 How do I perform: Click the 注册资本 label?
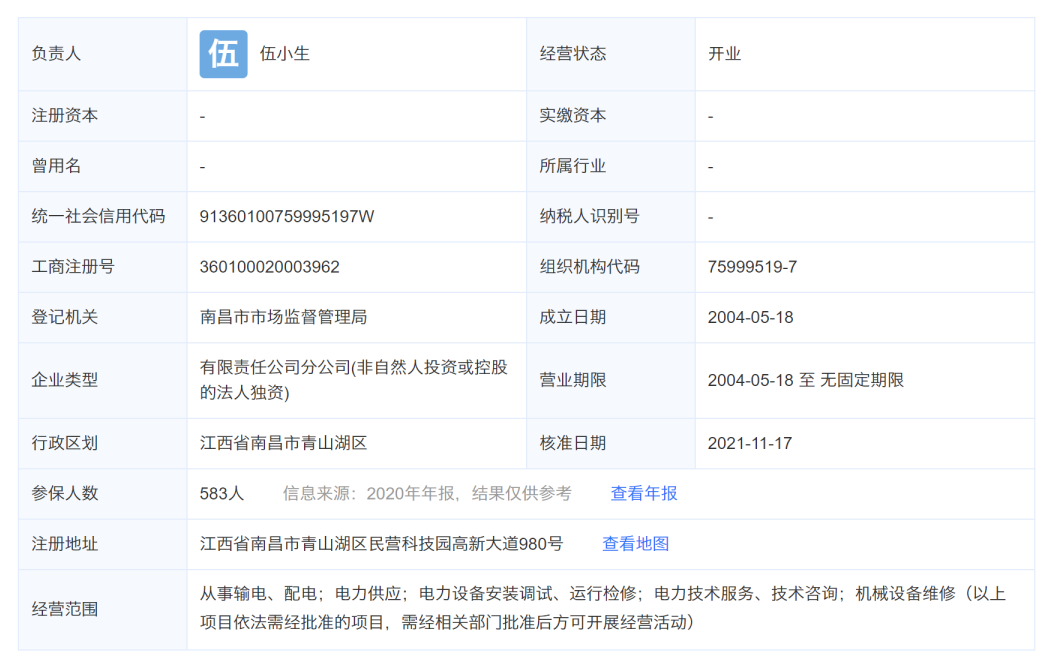(65, 116)
